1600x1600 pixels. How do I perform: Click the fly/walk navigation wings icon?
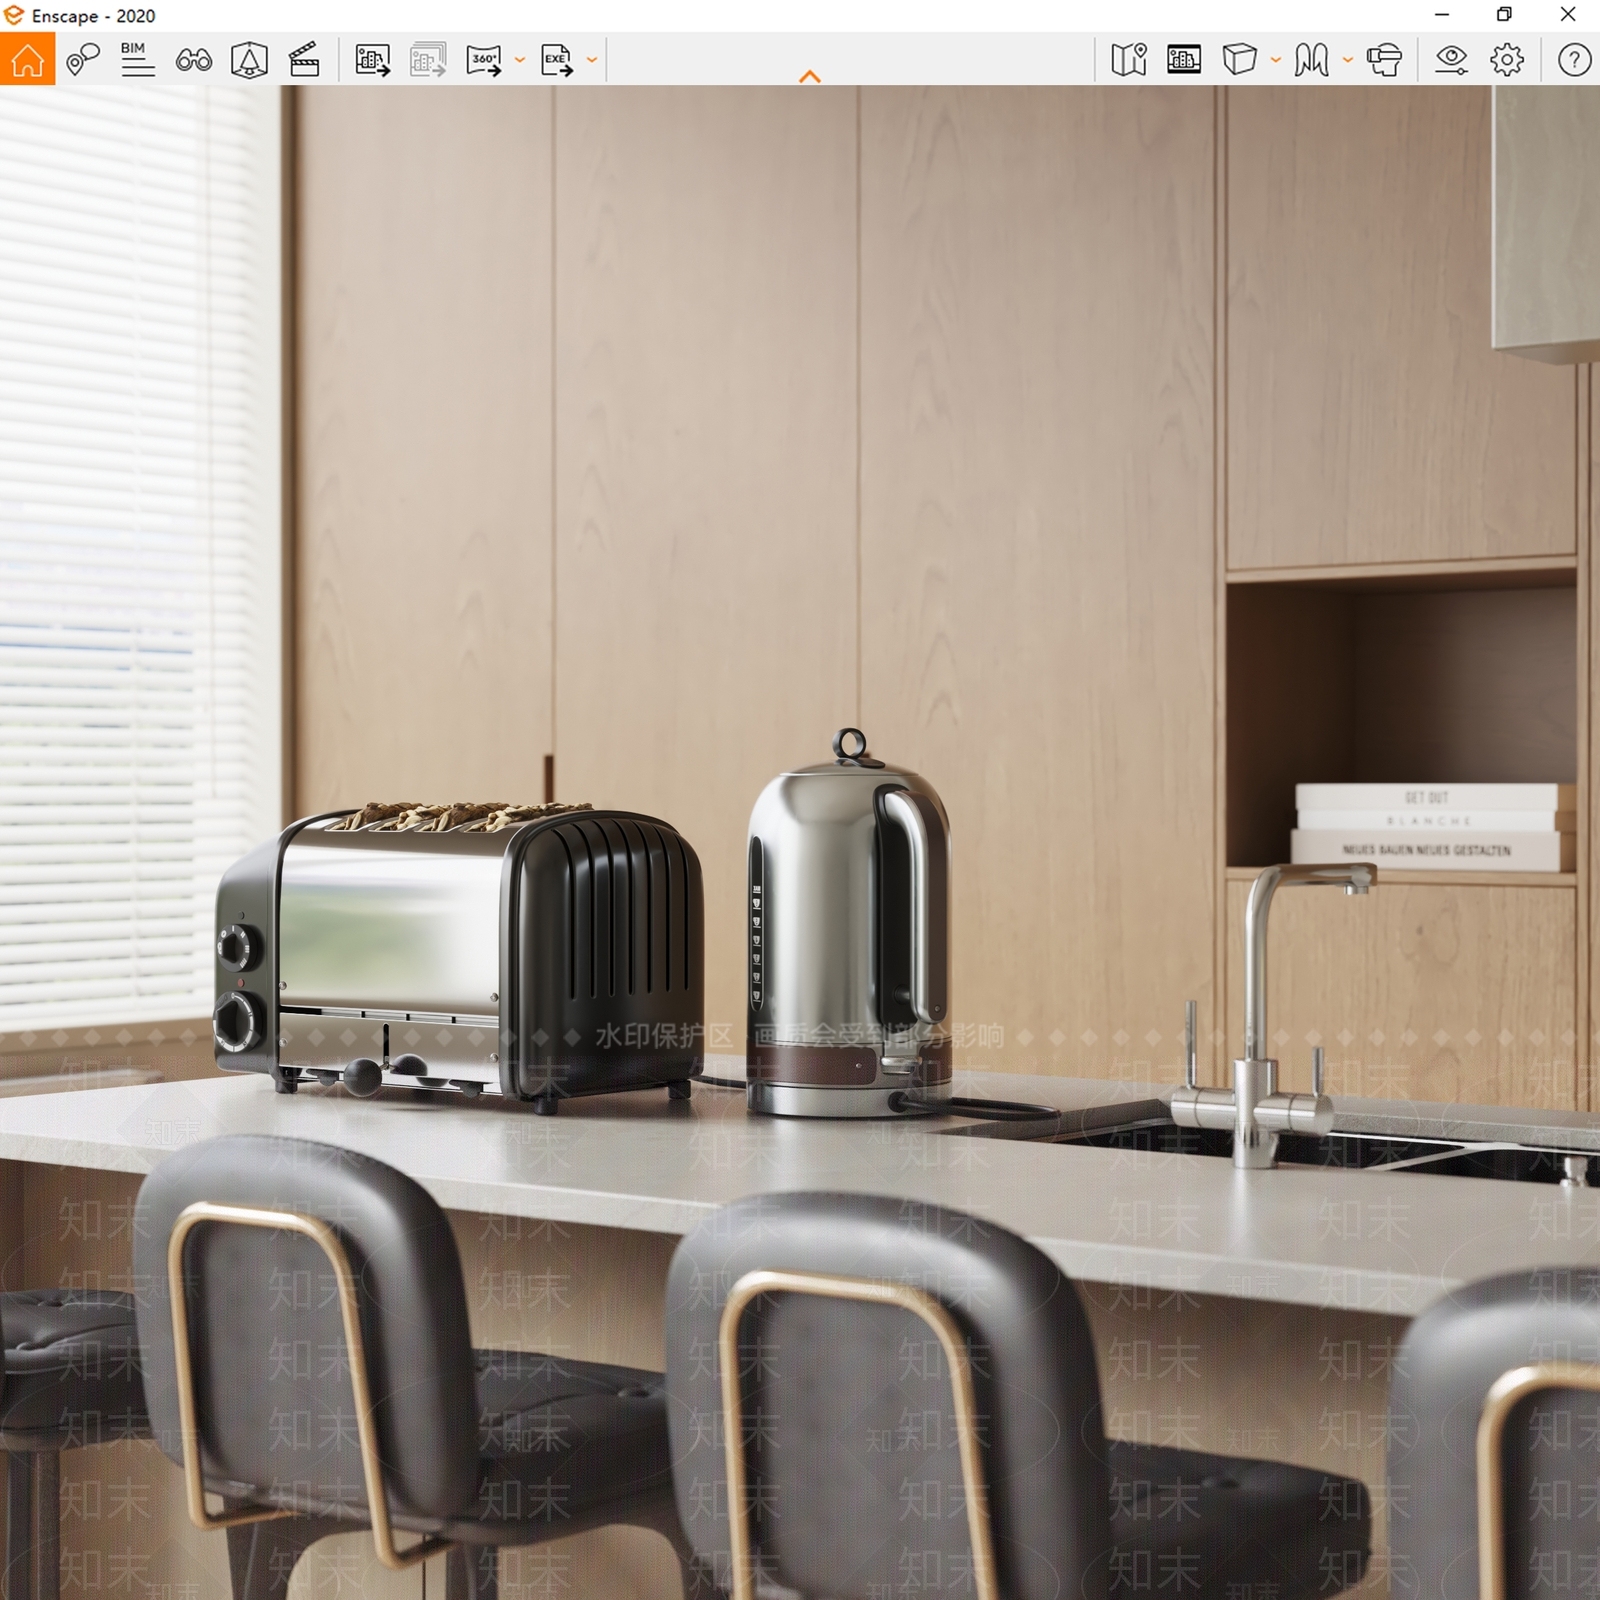[x=1311, y=60]
